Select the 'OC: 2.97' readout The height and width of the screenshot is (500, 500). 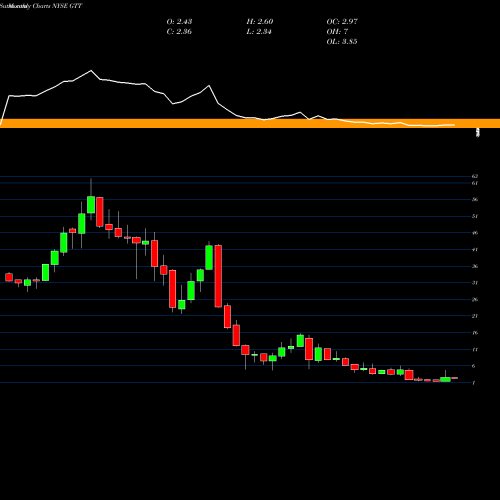pos(342,22)
